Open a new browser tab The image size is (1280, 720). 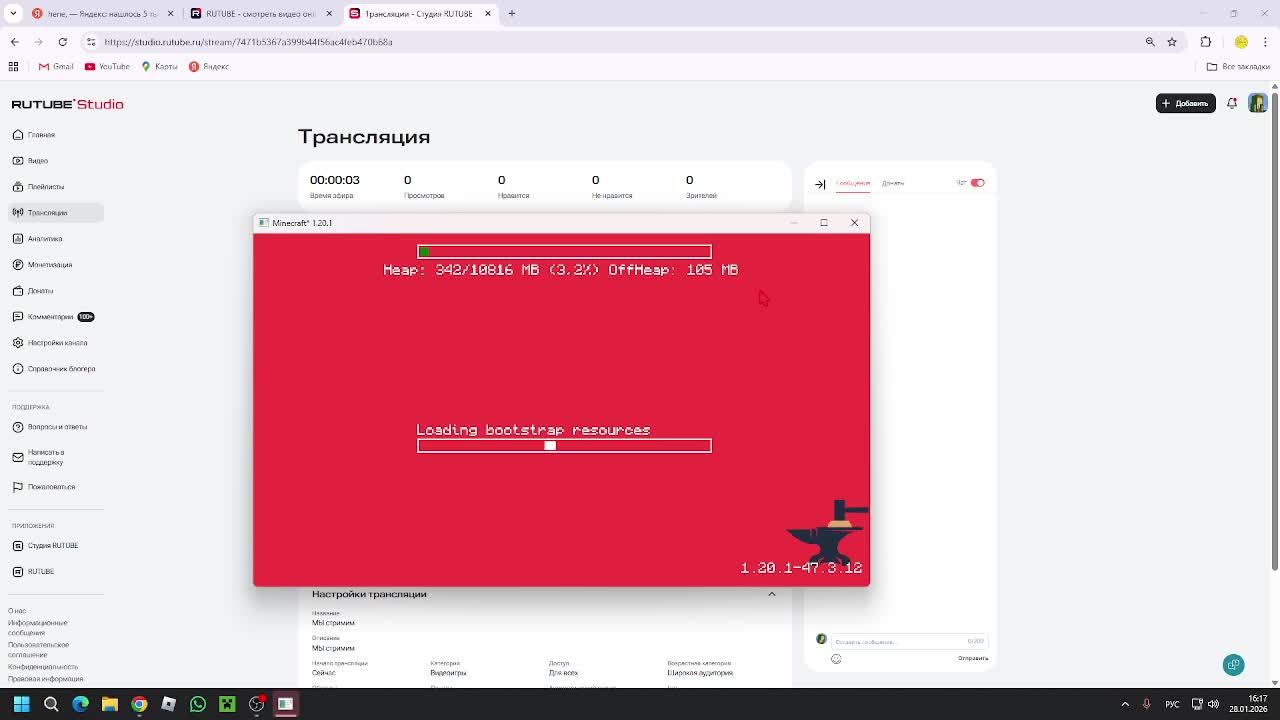(x=511, y=14)
